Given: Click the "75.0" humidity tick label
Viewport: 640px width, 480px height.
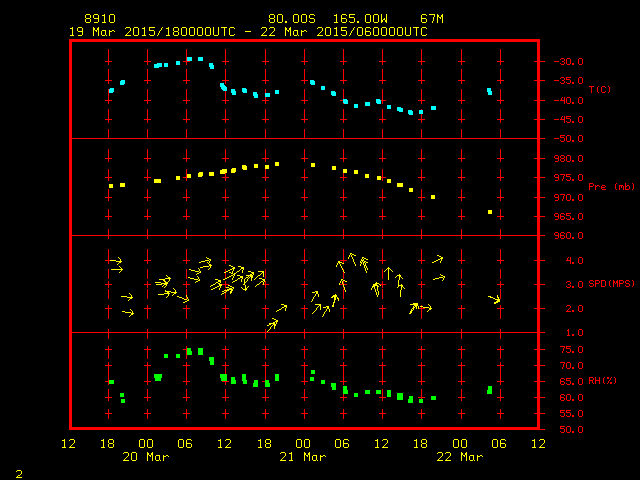Looking at the screenshot, I should pyautogui.click(x=571, y=350).
